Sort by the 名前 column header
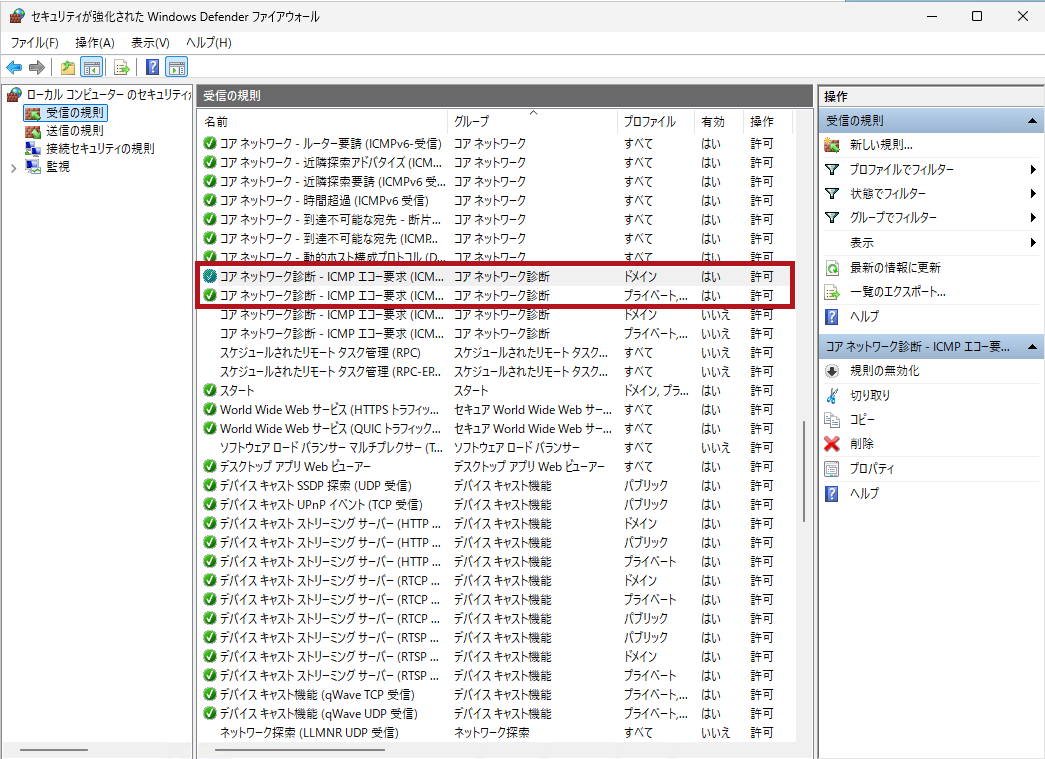 click(323, 121)
